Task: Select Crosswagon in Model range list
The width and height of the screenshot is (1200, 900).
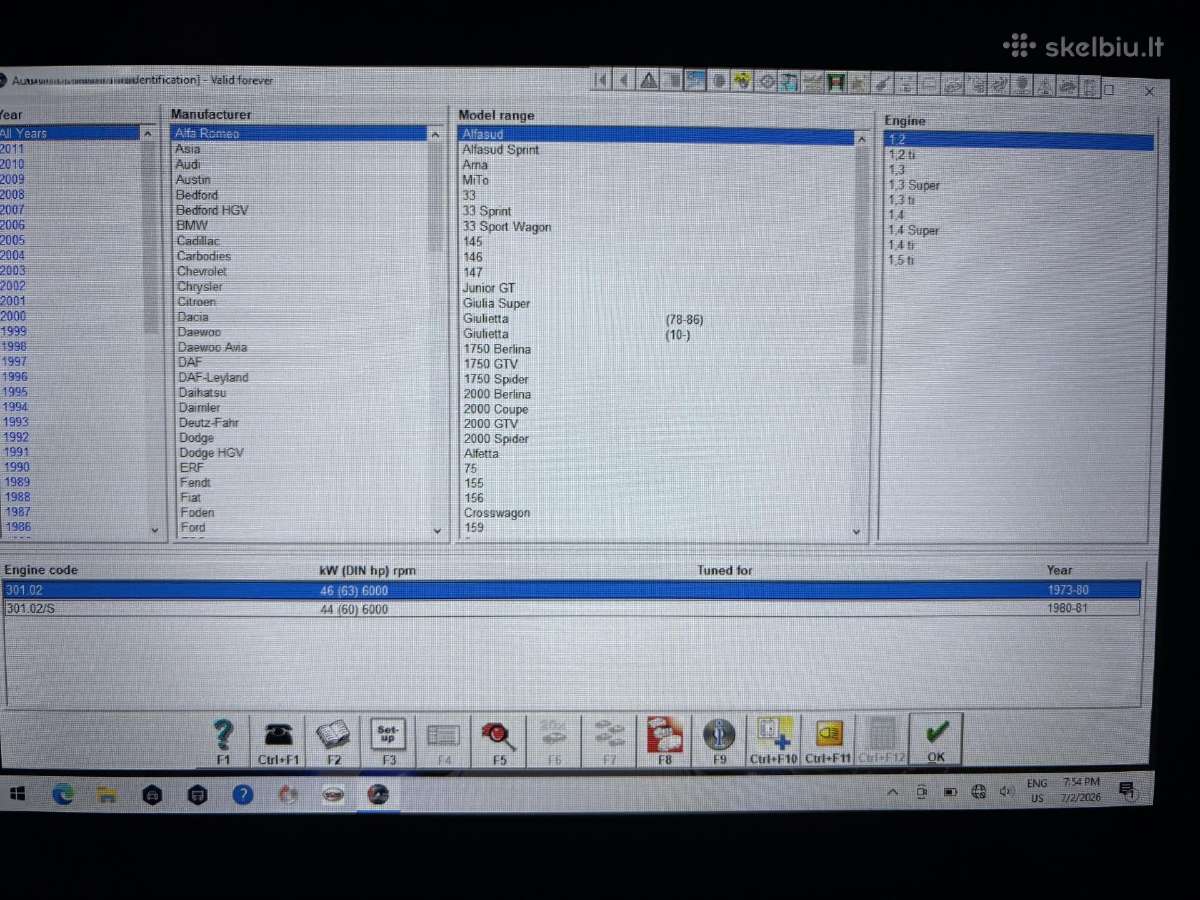Action: click(x=497, y=513)
